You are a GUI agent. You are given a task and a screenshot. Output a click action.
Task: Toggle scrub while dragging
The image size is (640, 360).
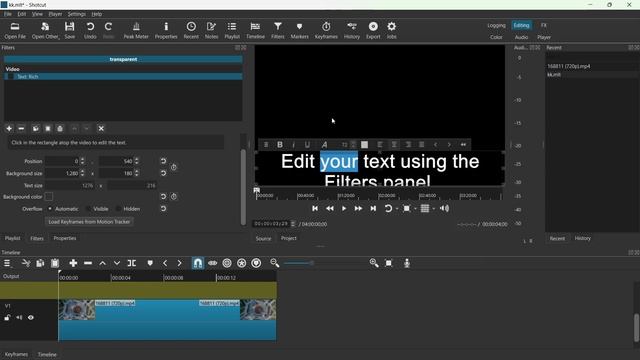click(212, 263)
